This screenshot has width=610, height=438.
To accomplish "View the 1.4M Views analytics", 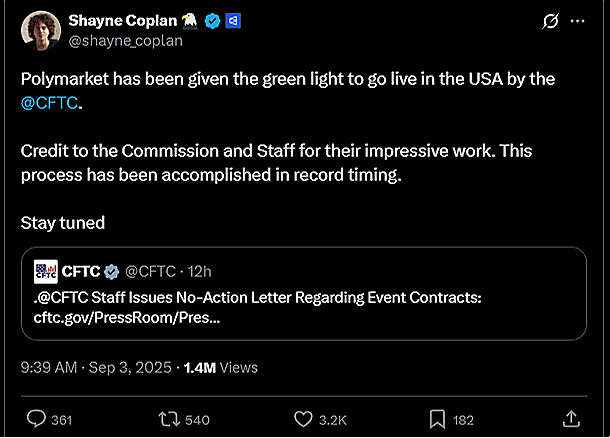I will click(219, 367).
